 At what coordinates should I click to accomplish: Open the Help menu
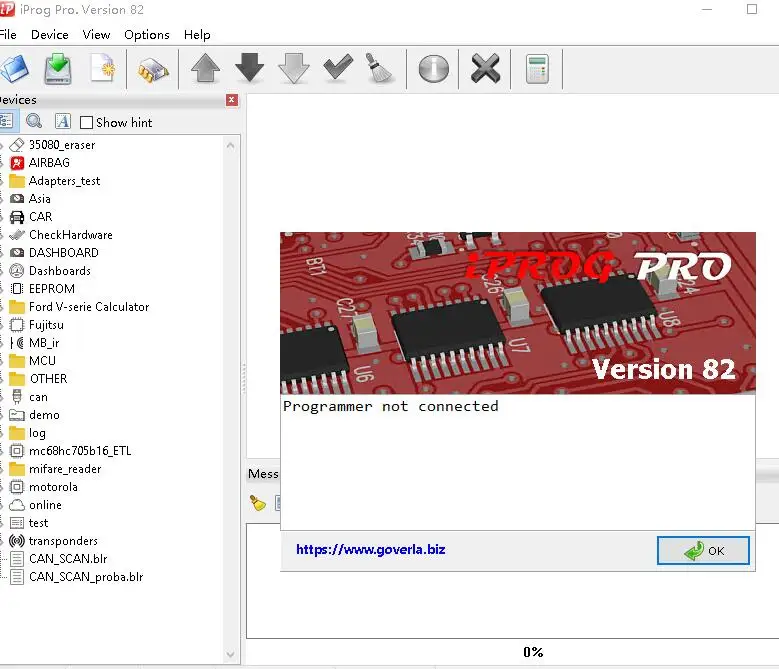click(x=197, y=35)
